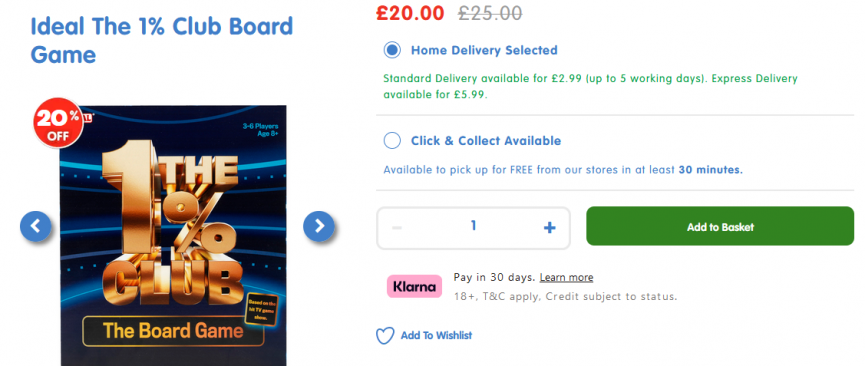Show the previous product image
The image size is (865, 366).
(x=36, y=226)
